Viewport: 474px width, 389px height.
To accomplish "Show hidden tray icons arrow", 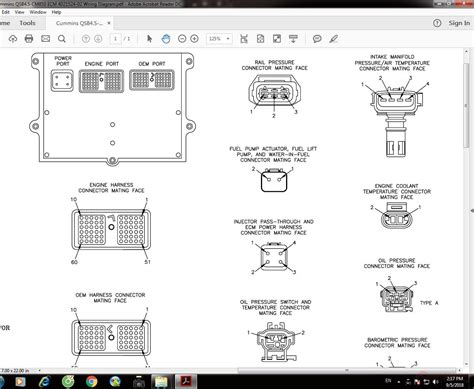I will pos(399,381).
